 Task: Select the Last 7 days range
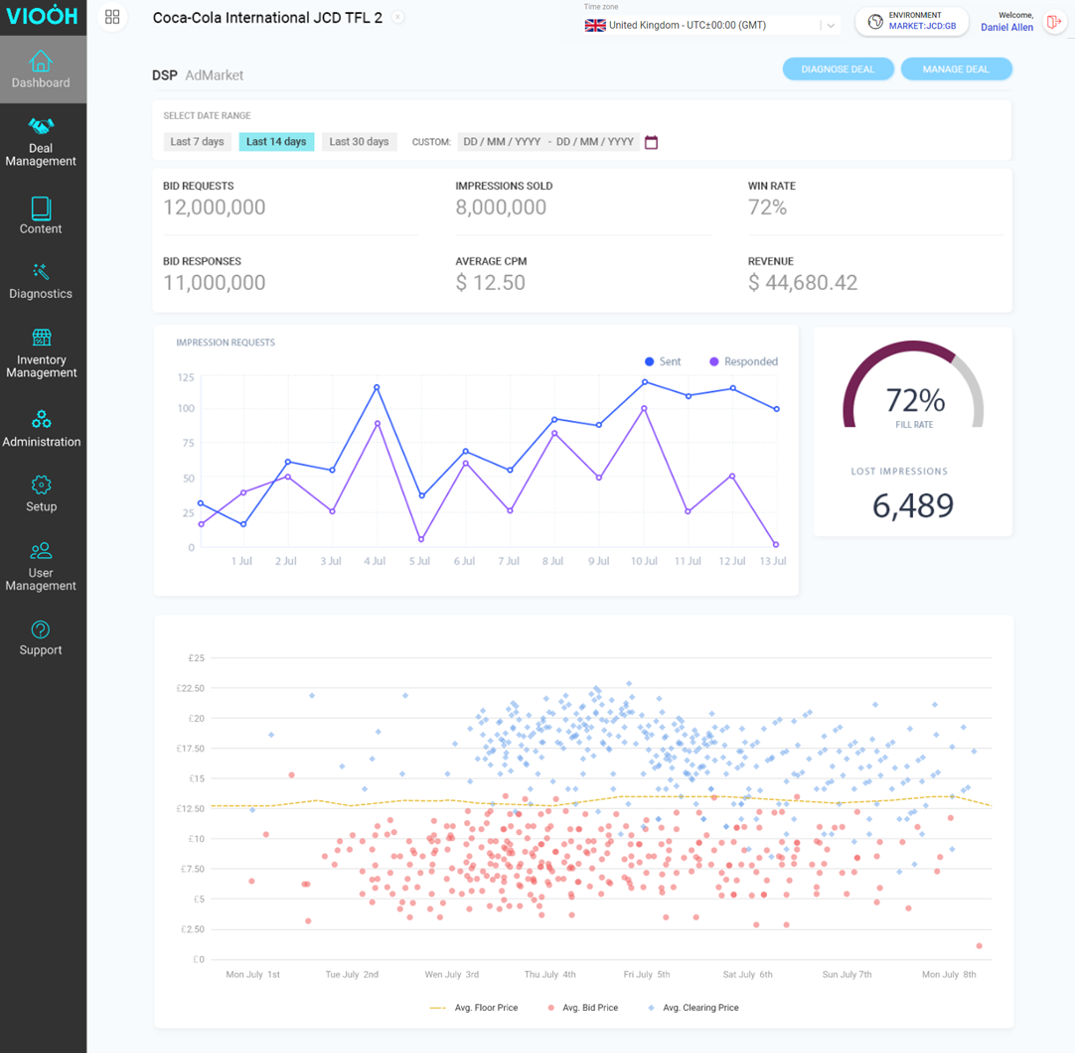pyautogui.click(x=197, y=142)
